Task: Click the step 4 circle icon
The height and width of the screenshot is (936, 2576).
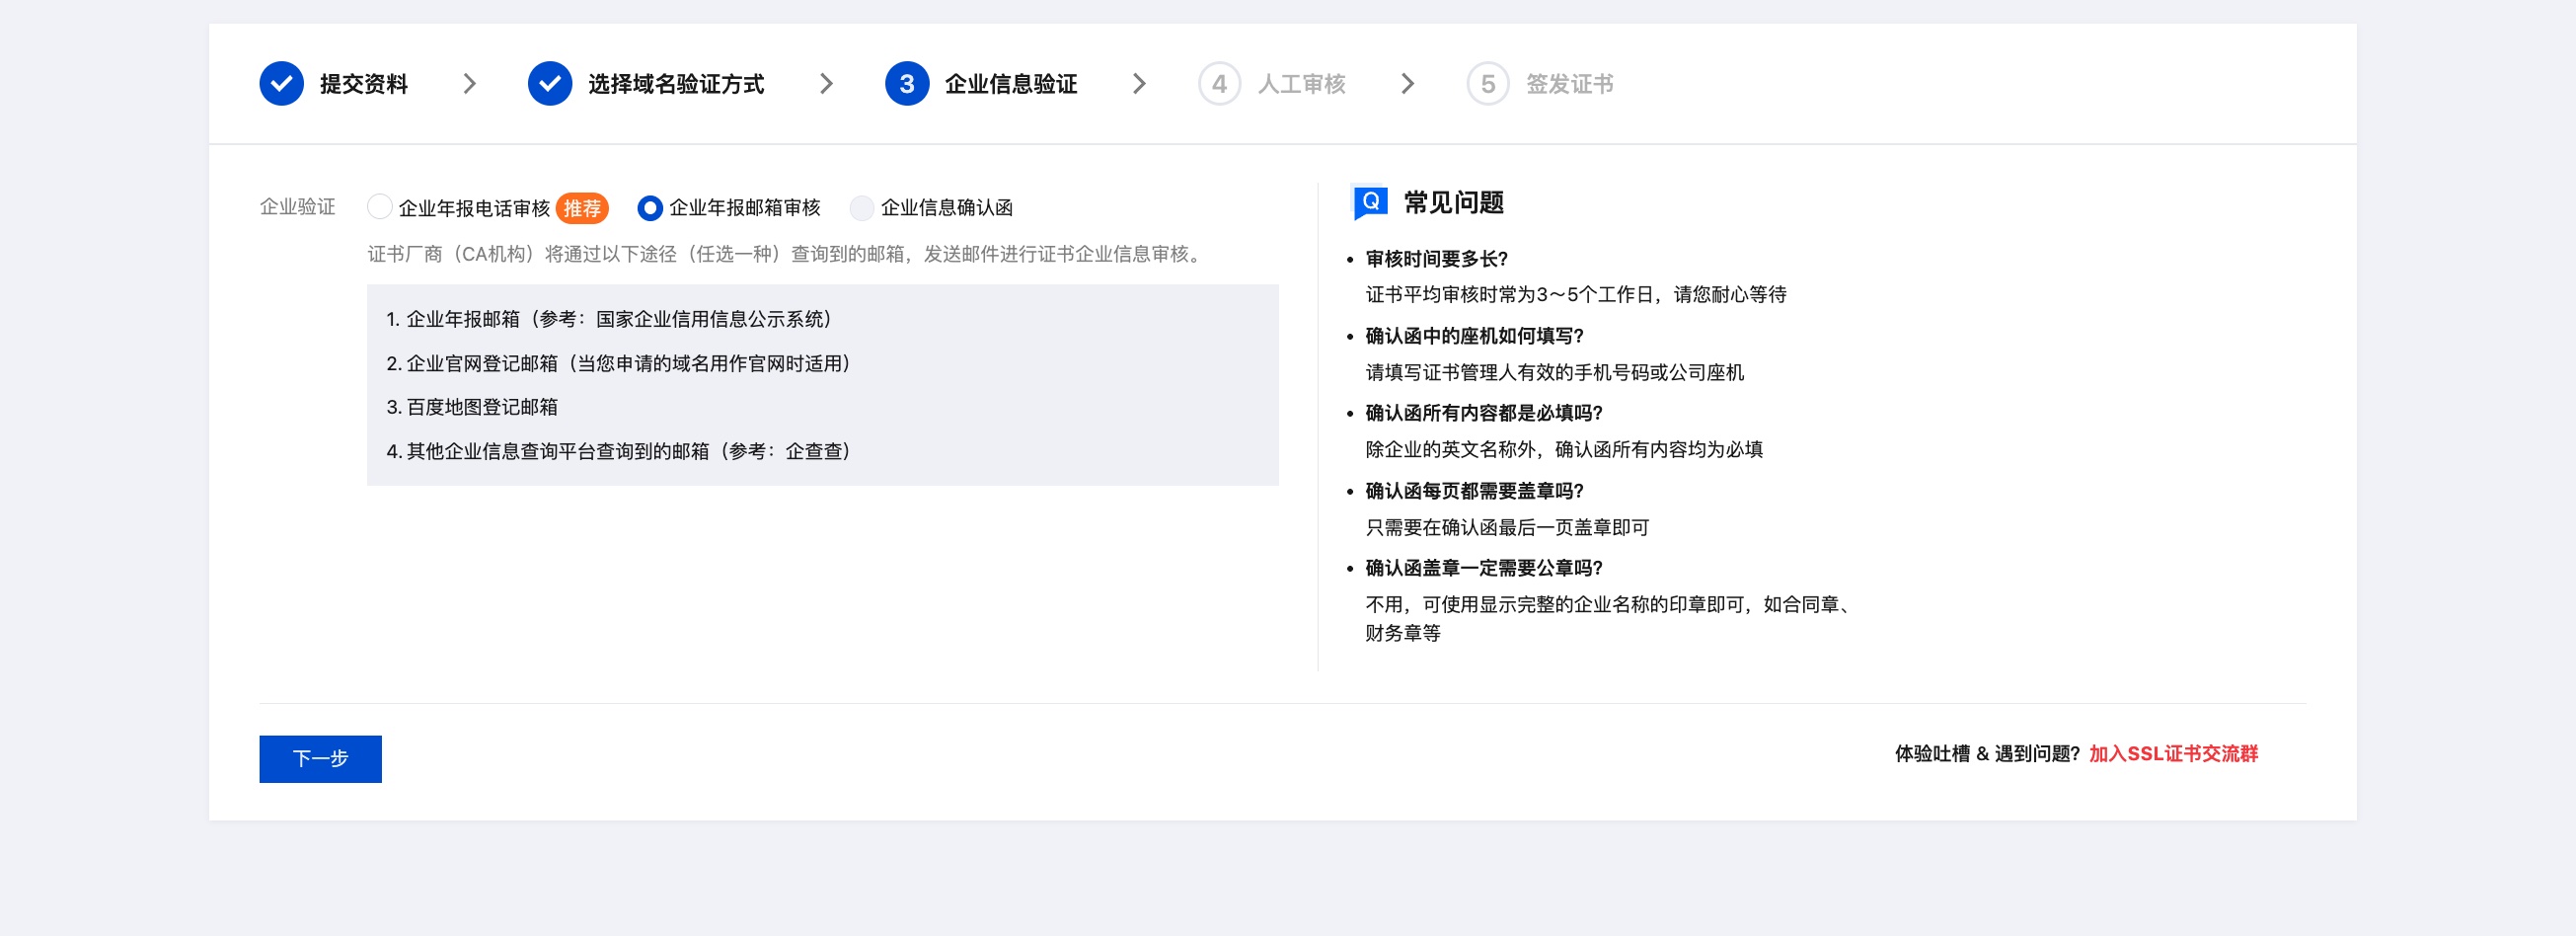Action: pyautogui.click(x=1219, y=84)
